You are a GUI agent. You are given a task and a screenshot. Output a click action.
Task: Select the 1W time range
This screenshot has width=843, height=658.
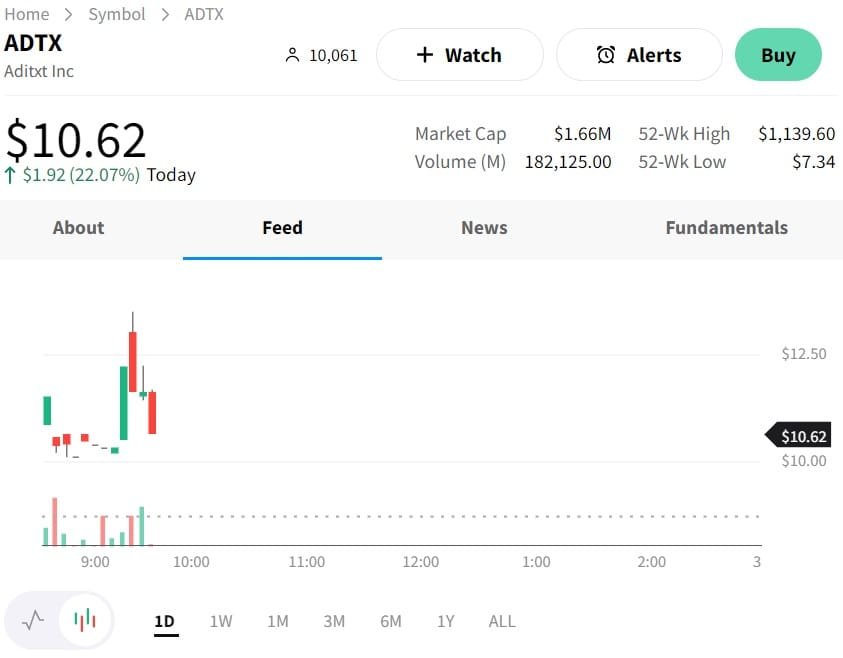point(221,621)
